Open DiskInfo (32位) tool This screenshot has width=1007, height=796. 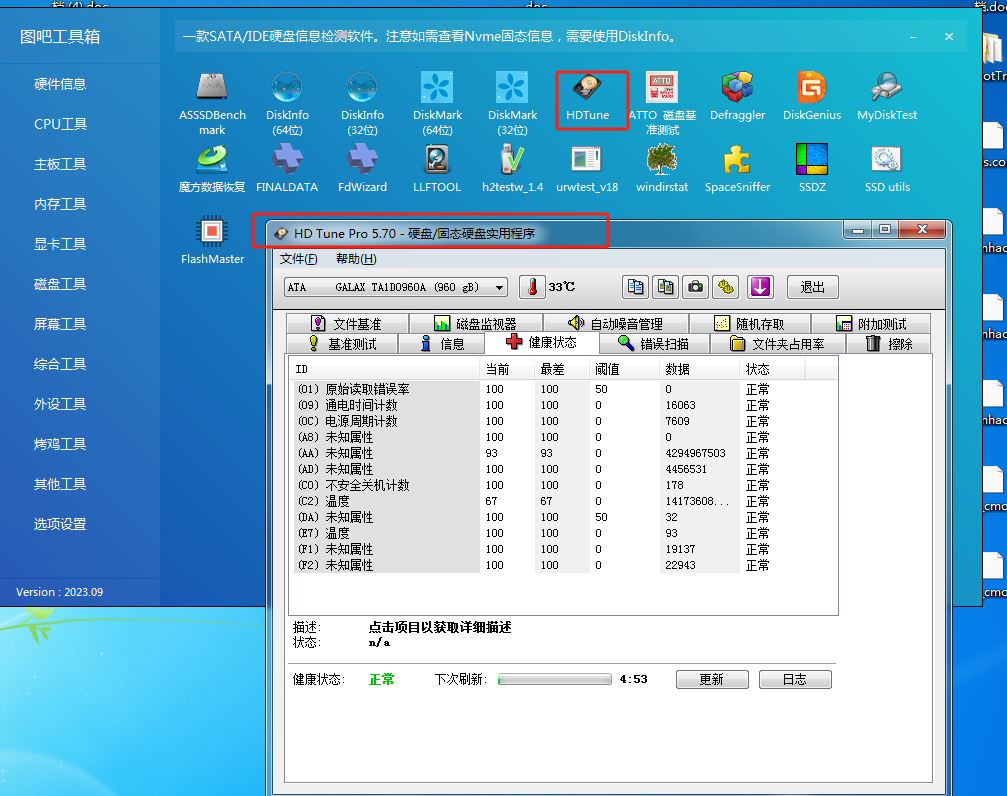pyautogui.click(x=362, y=103)
